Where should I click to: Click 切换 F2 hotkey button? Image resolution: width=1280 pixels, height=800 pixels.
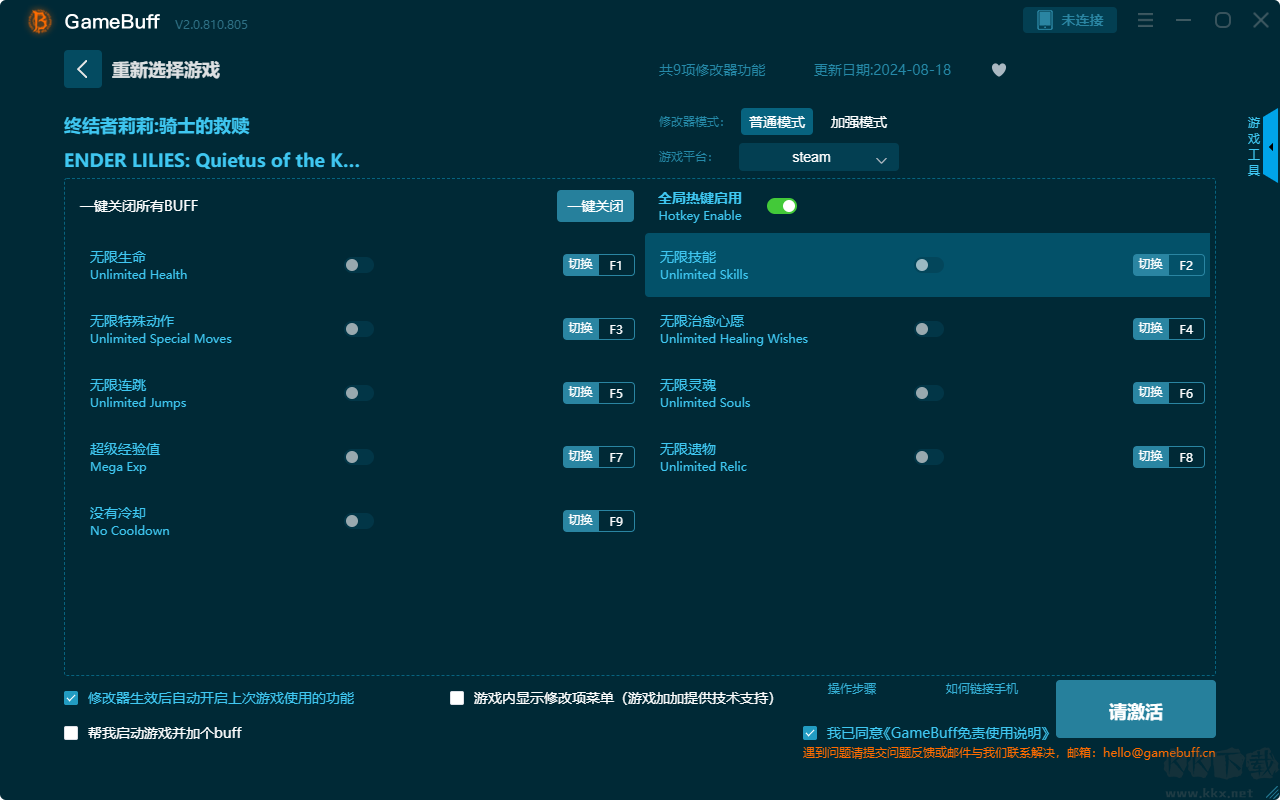pyautogui.click(x=1169, y=265)
